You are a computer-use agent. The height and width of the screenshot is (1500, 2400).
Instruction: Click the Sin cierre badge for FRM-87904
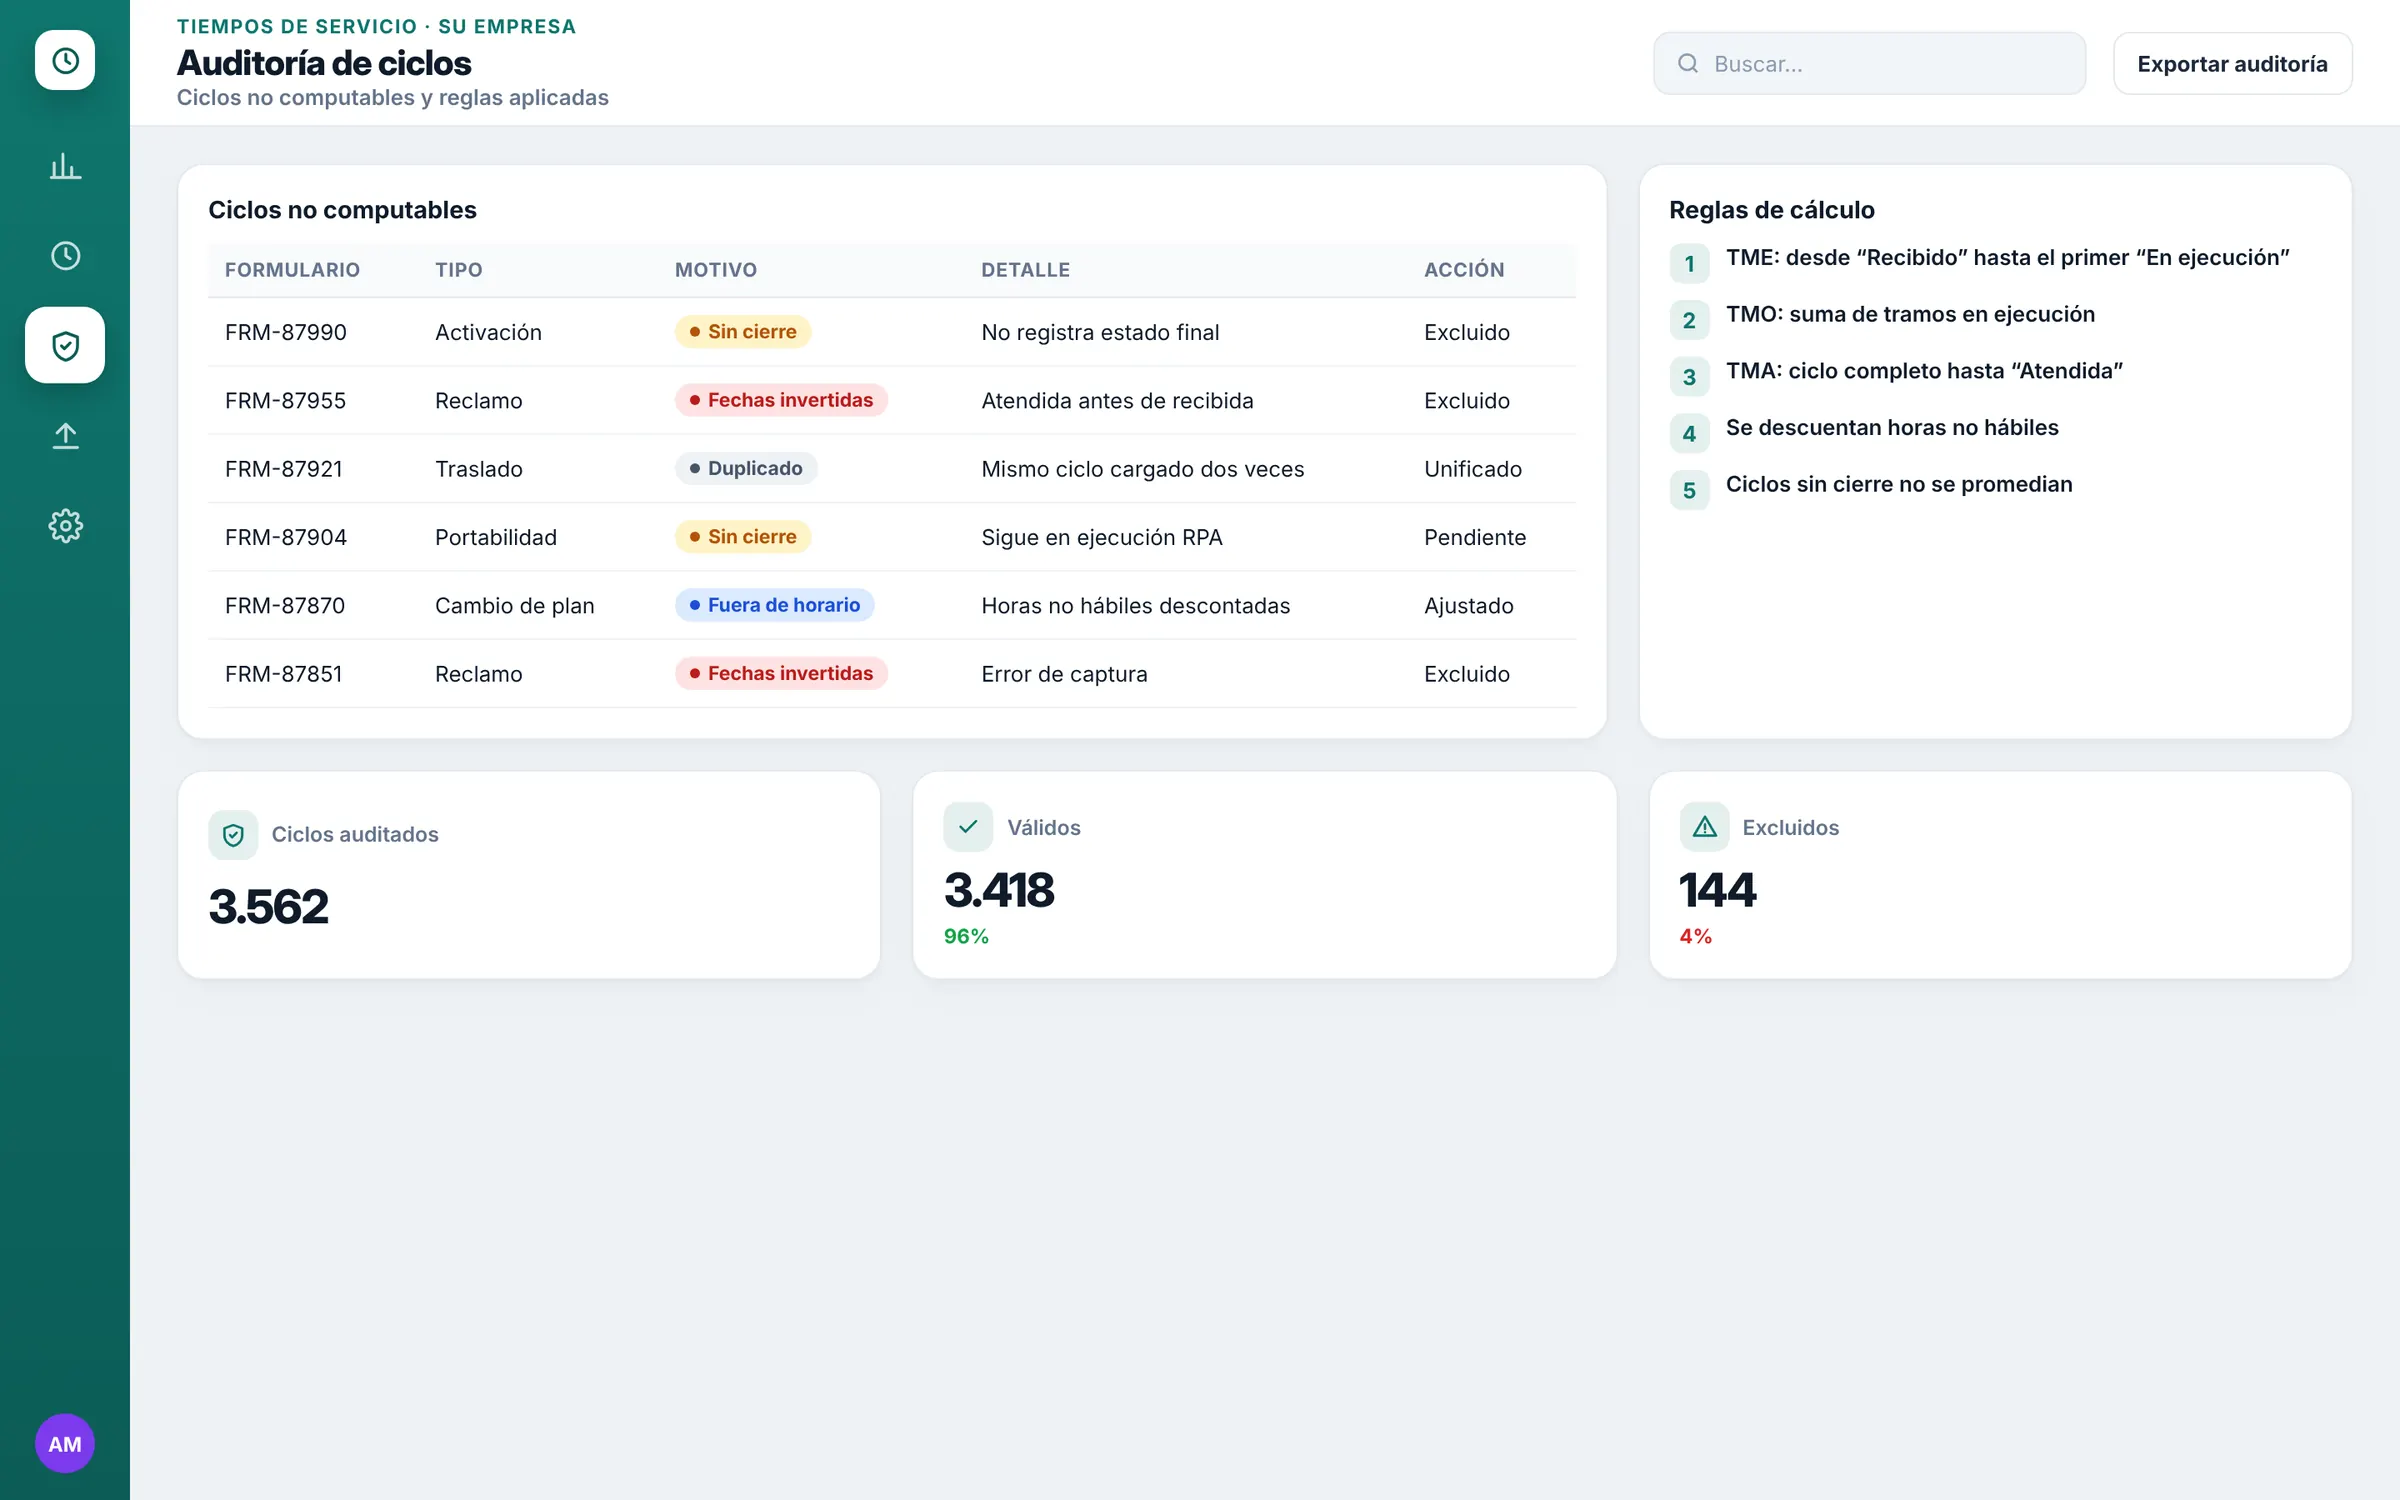tap(742, 537)
